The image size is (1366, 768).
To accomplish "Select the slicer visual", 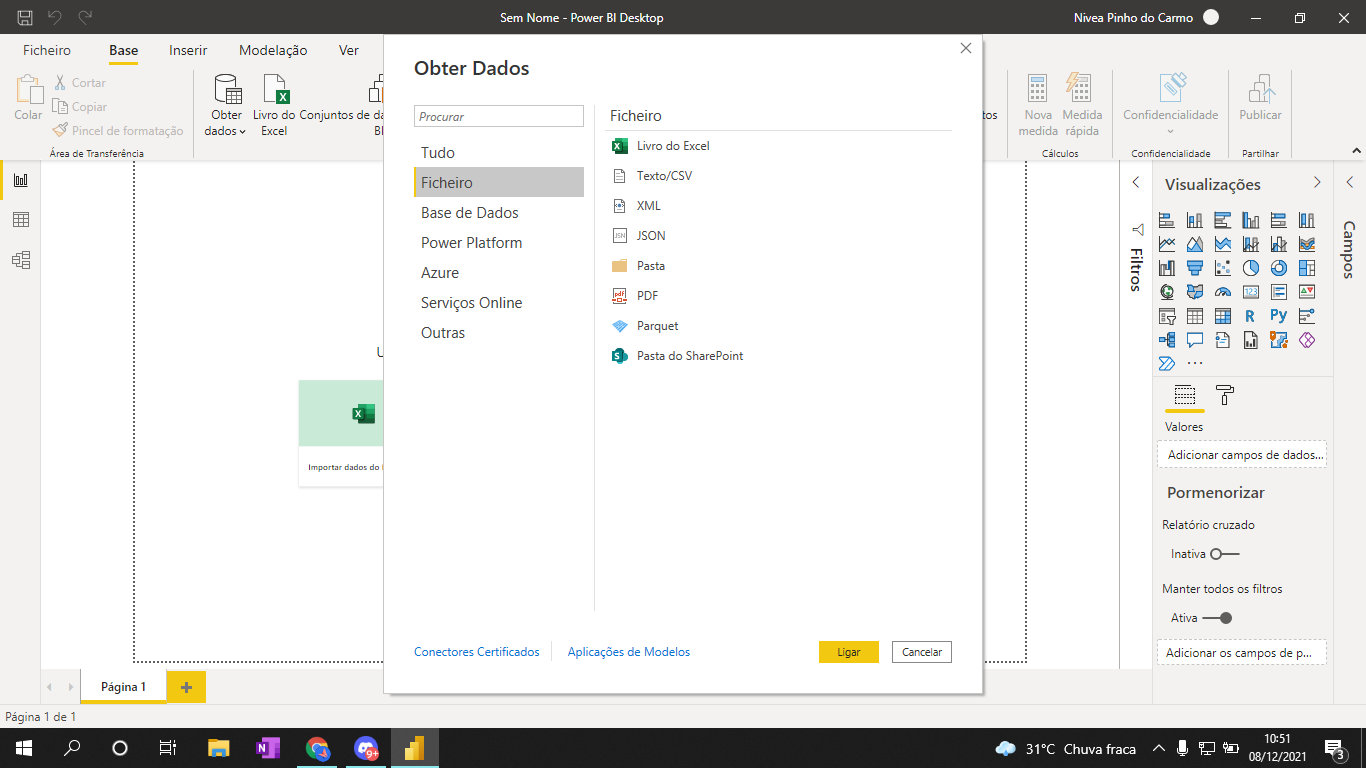I will tap(1167, 316).
